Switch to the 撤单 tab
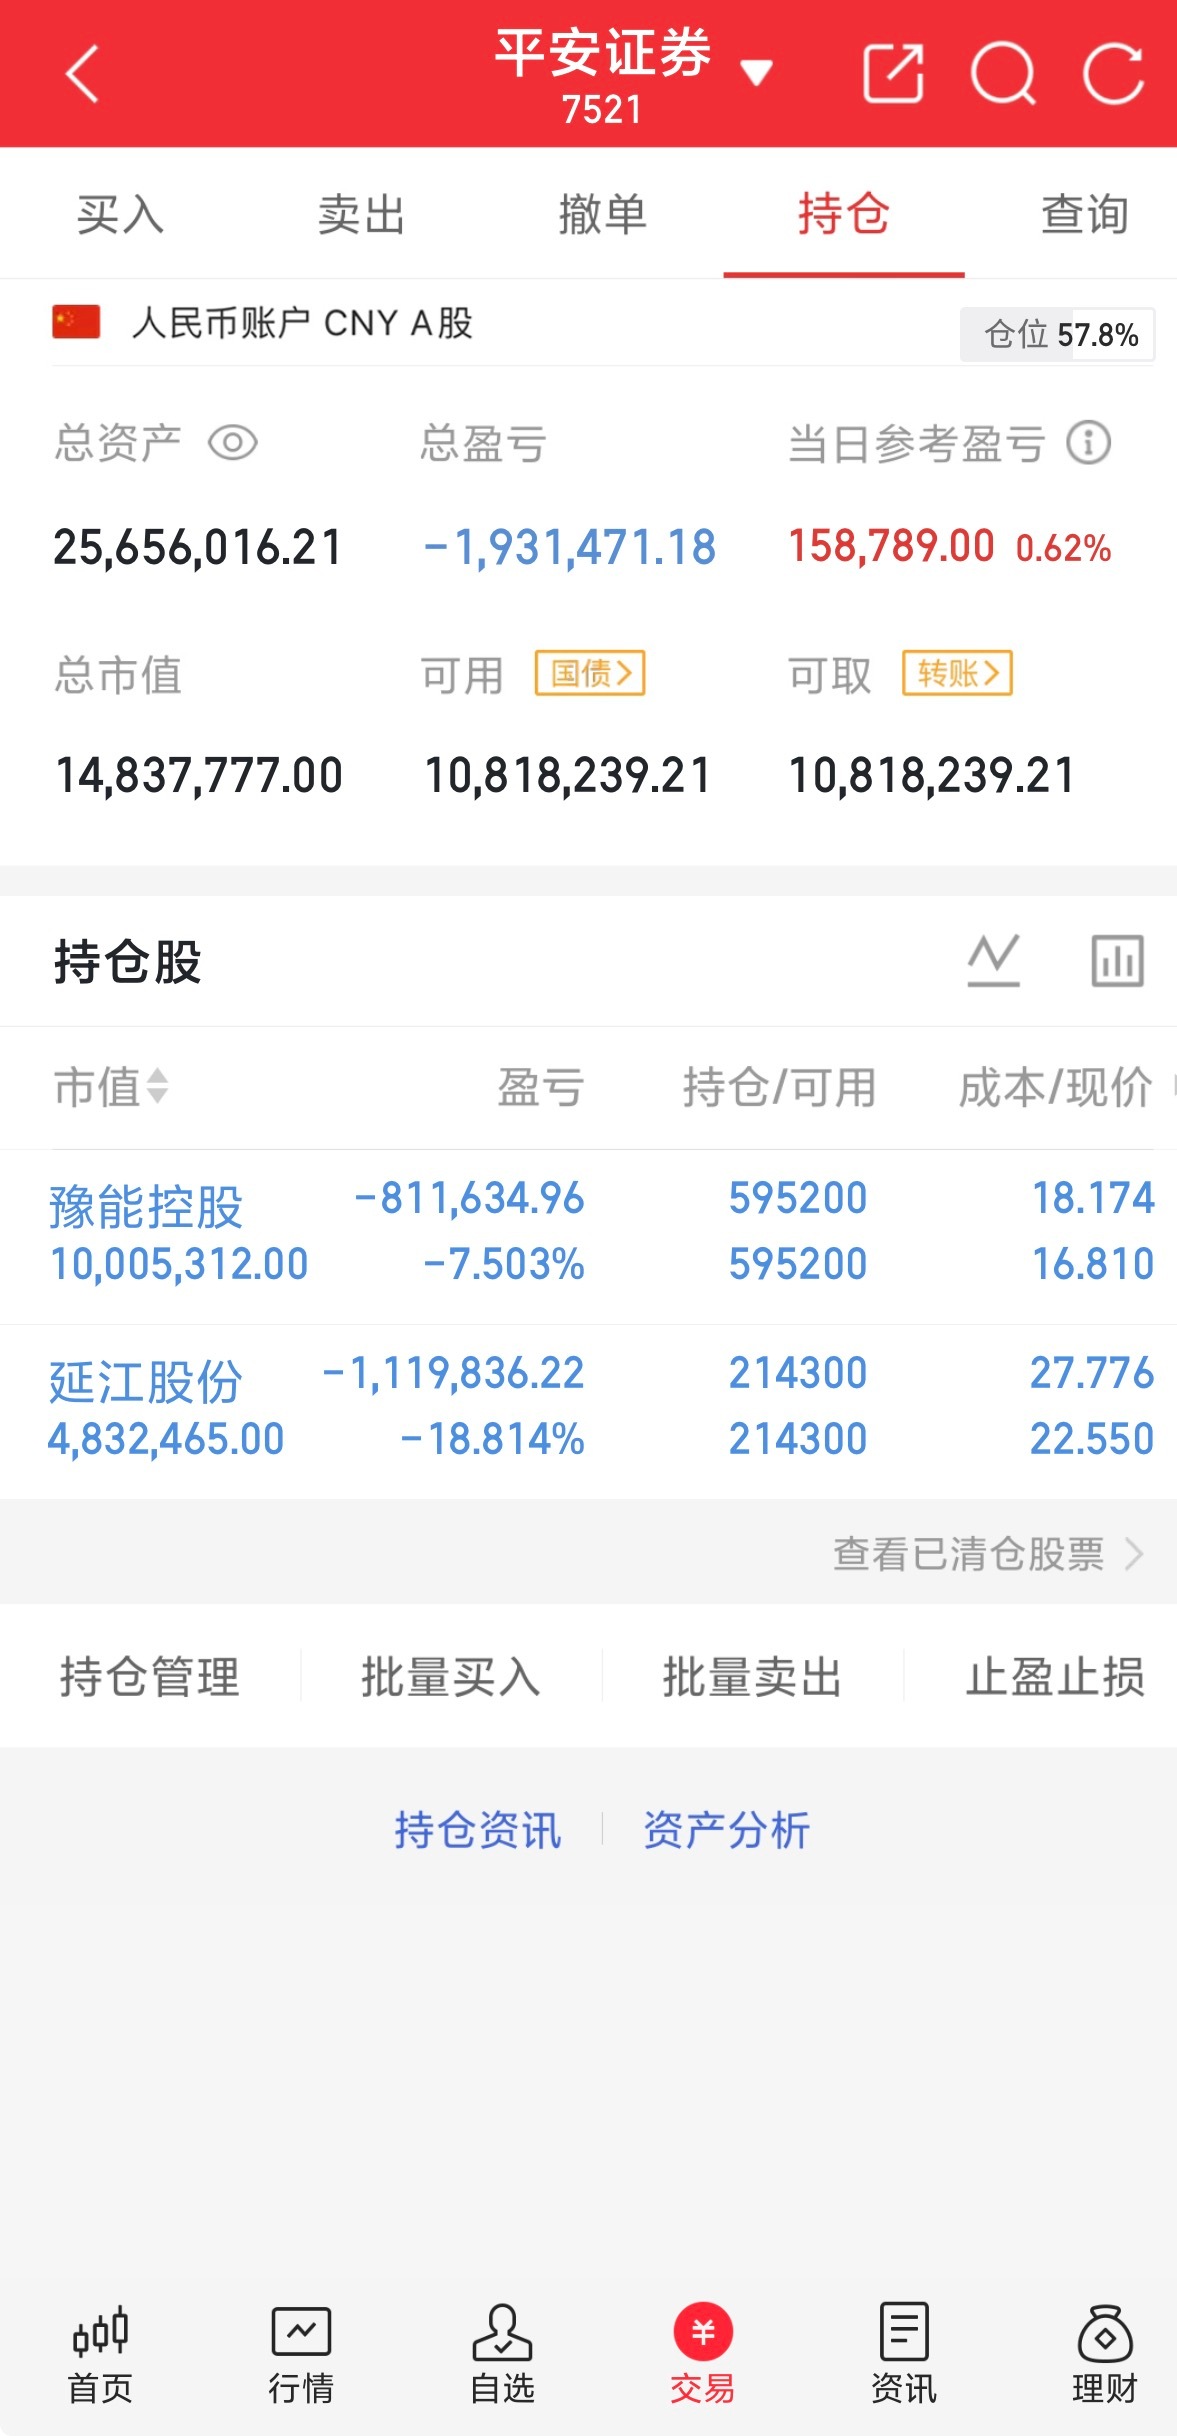This screenshot has width=1177, height=2436. point(602,214)
